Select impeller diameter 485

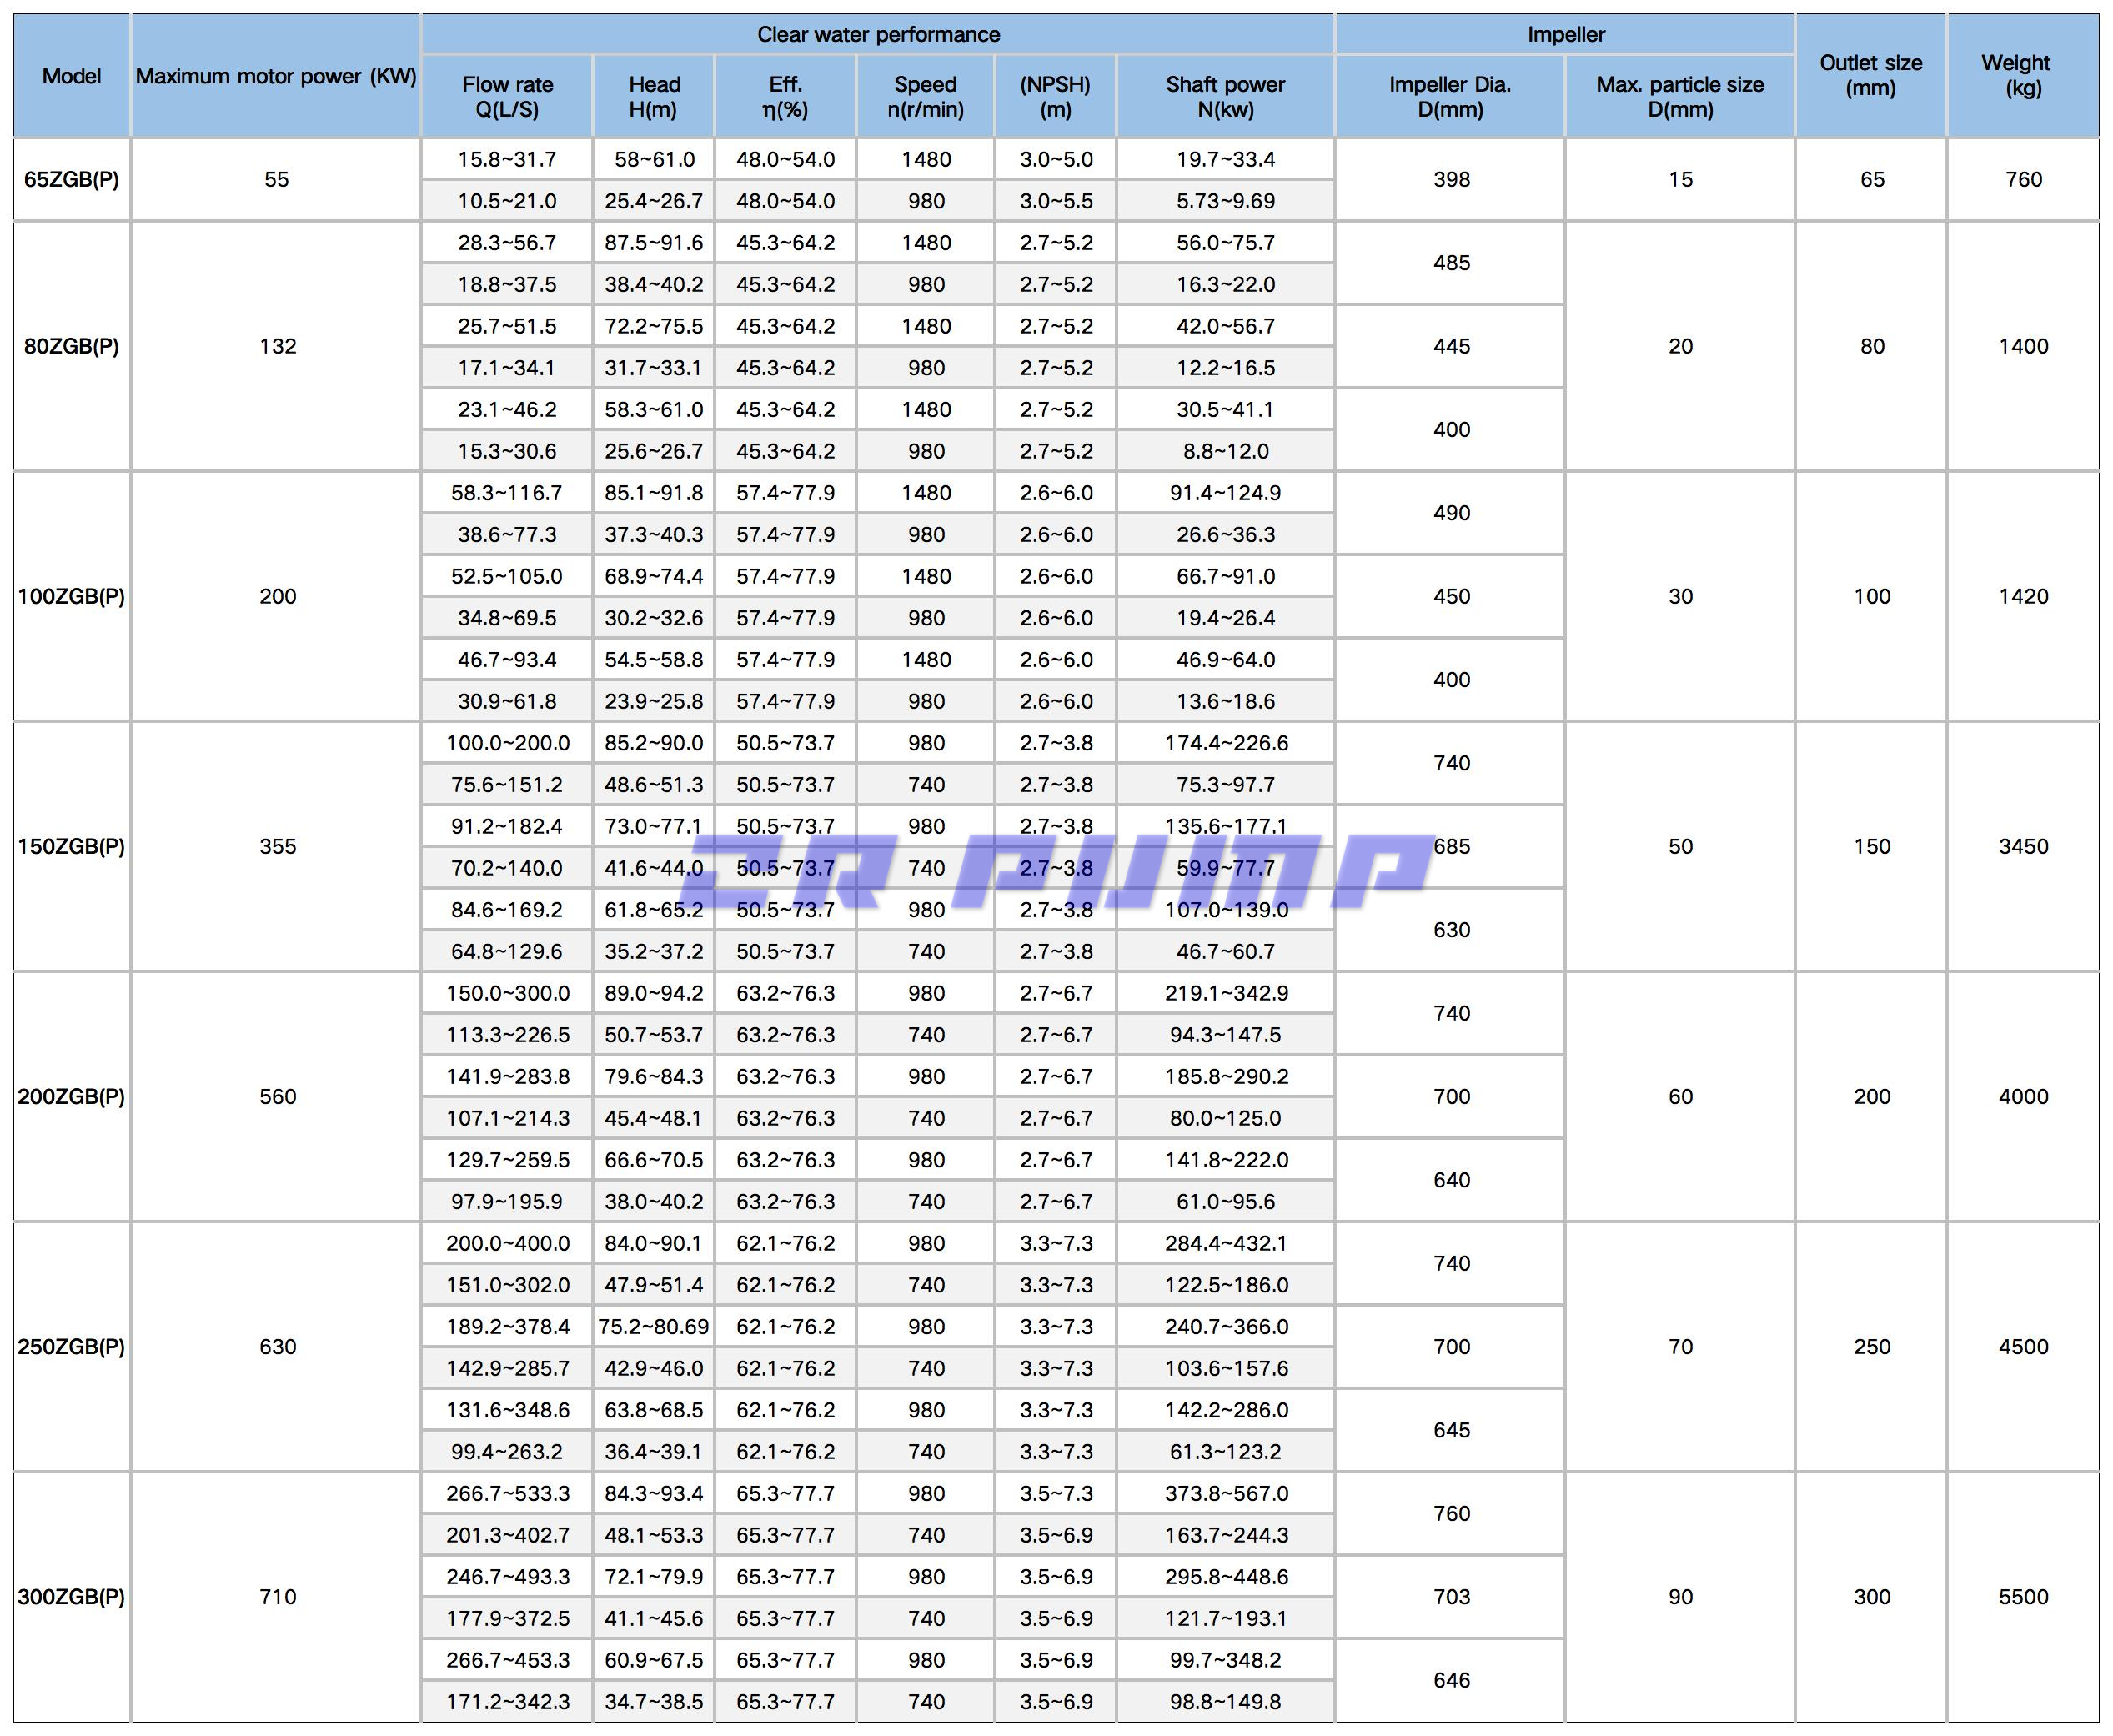click(1450, 263)
